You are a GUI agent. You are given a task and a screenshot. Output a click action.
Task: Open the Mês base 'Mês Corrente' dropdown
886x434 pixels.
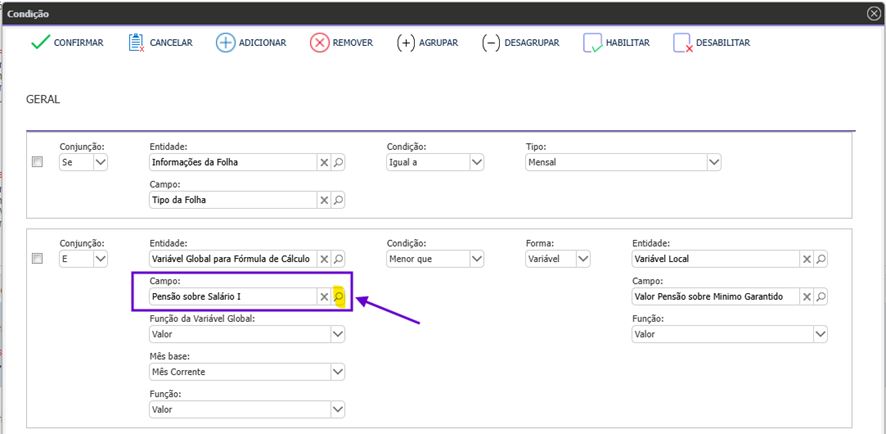pos(337,372)
